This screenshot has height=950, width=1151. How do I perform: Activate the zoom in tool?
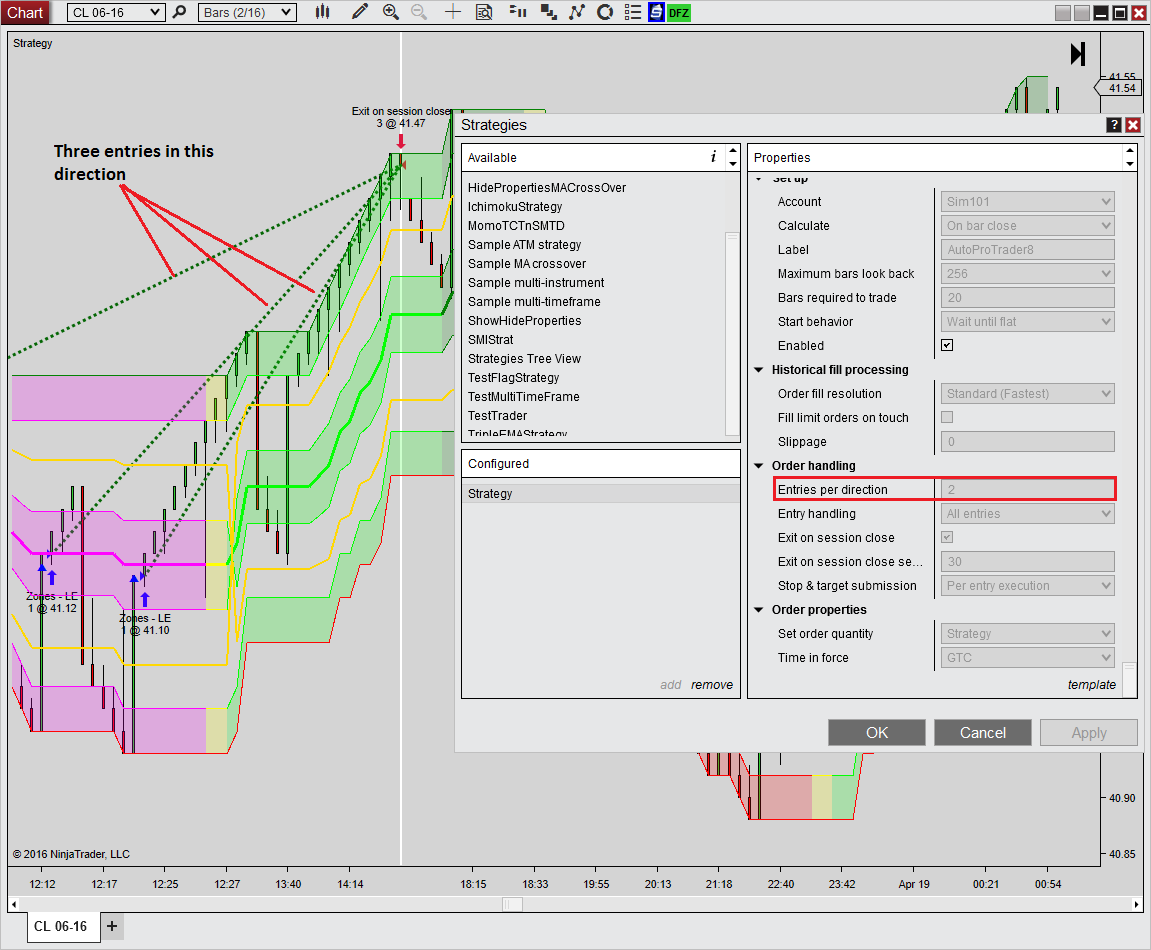(391, 12)
